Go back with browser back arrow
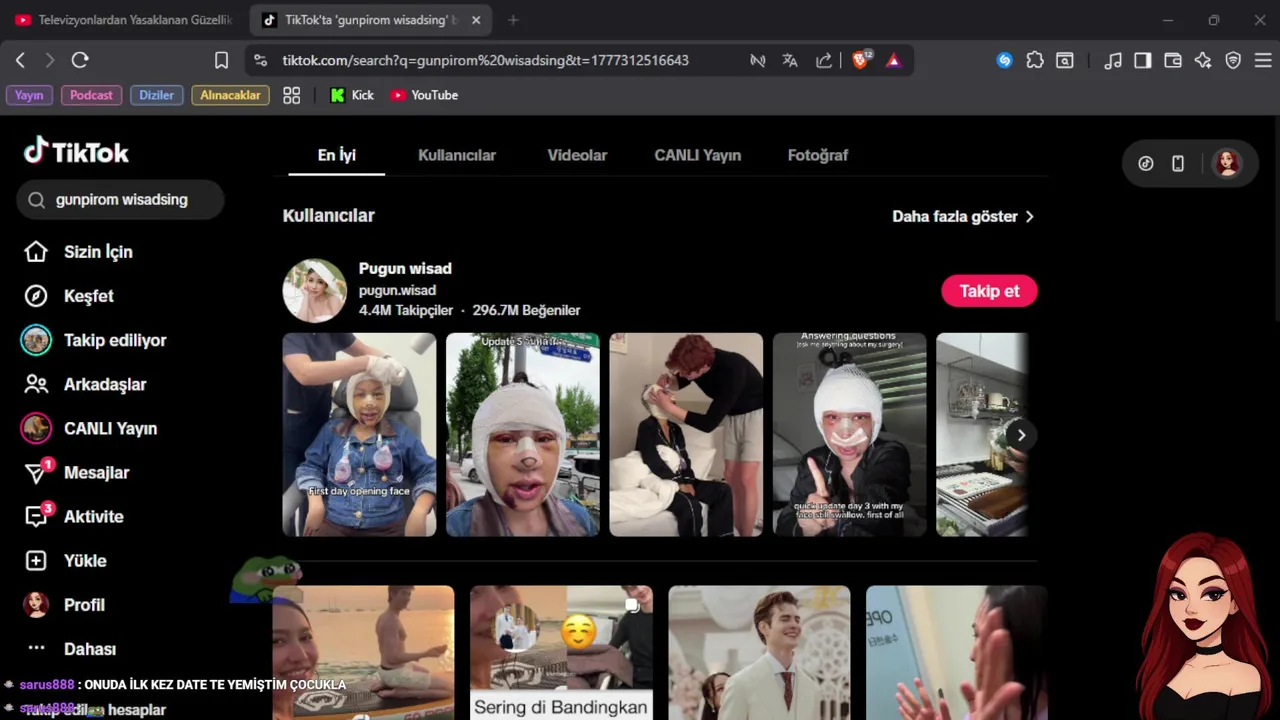The image size is (1280, 720). pos(20,60)
